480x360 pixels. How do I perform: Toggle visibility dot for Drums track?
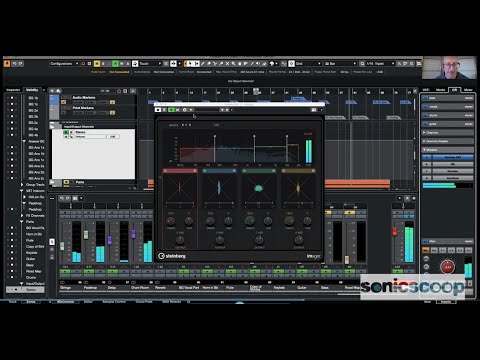tap(12, 277)
